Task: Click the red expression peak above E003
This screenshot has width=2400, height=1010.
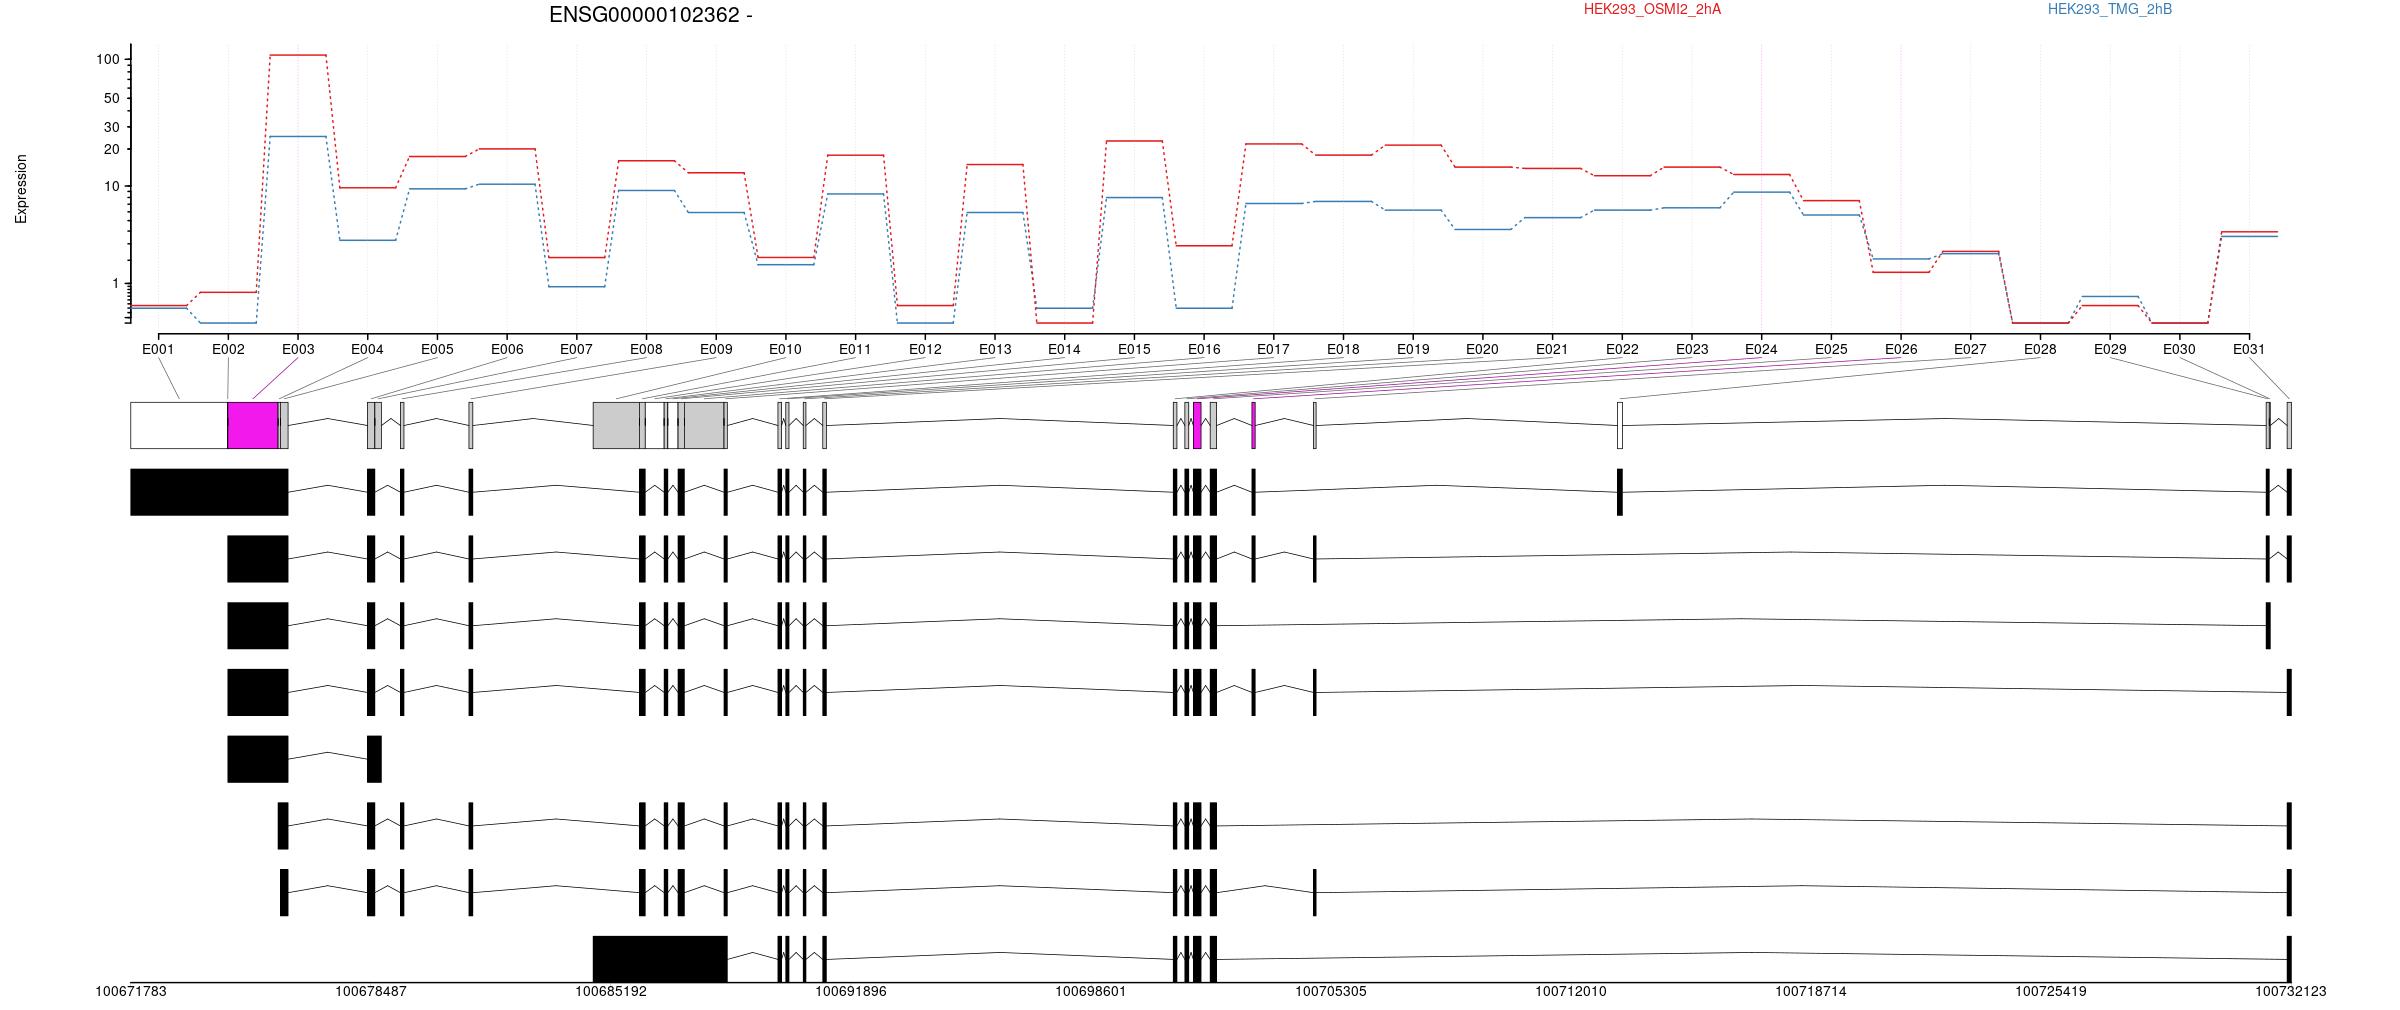Action: pyautogui.click(x=298, y=55)
